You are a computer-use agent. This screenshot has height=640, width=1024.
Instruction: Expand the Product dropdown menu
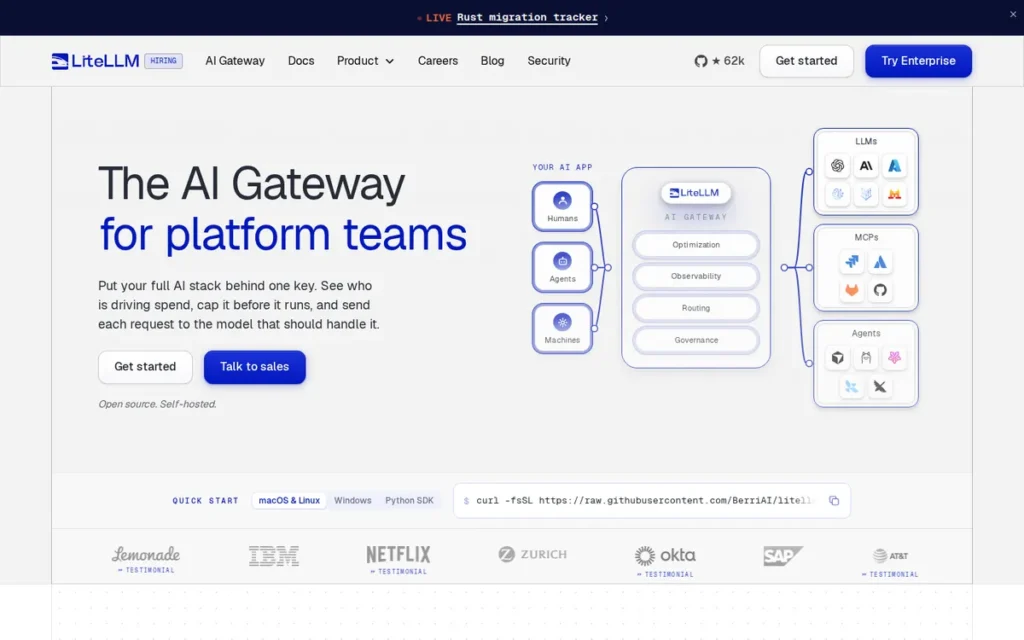coord(365,61)
